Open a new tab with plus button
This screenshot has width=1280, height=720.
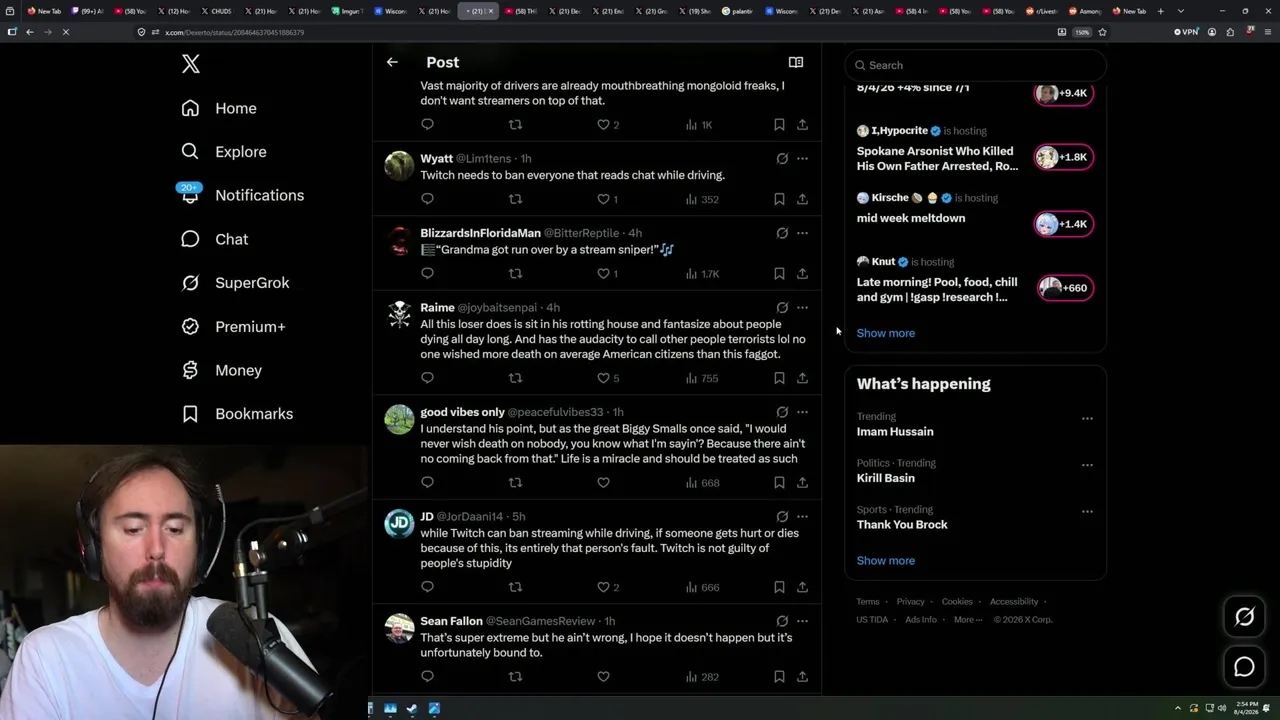tap(1160, 11)
